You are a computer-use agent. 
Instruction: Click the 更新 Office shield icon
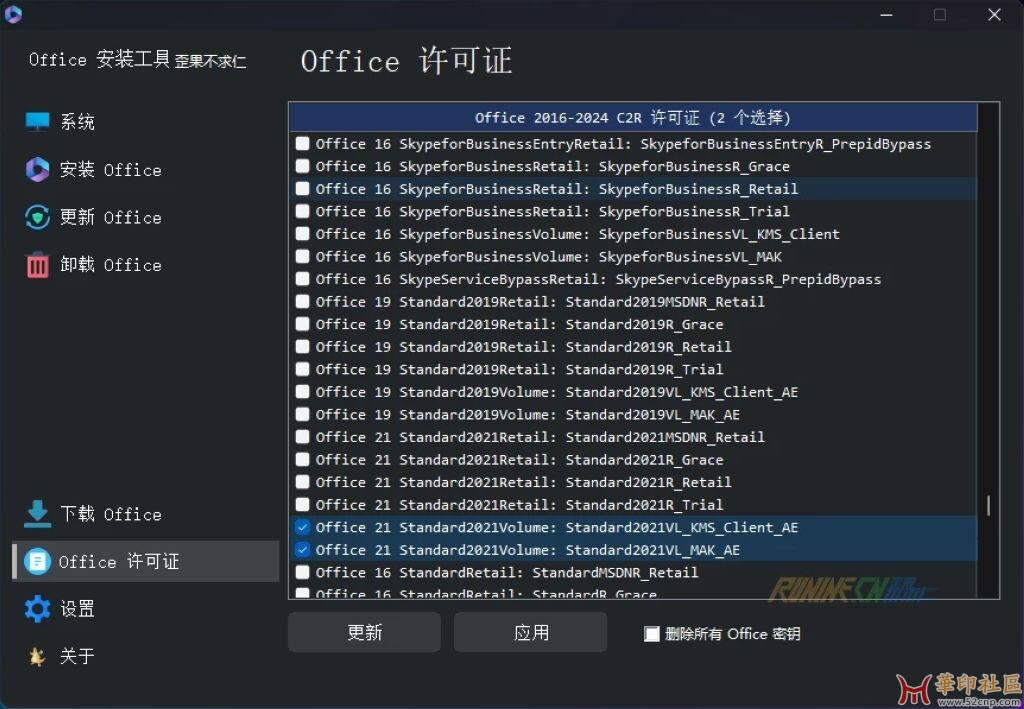(37, 218)
